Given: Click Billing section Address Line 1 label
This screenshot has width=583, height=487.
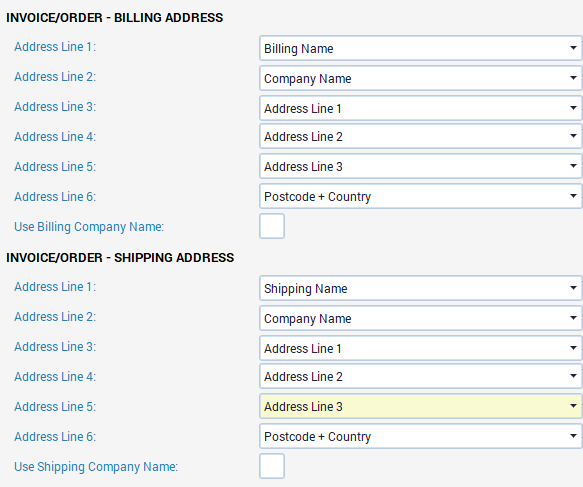Looking at the screenshot, I should [55, 47].
